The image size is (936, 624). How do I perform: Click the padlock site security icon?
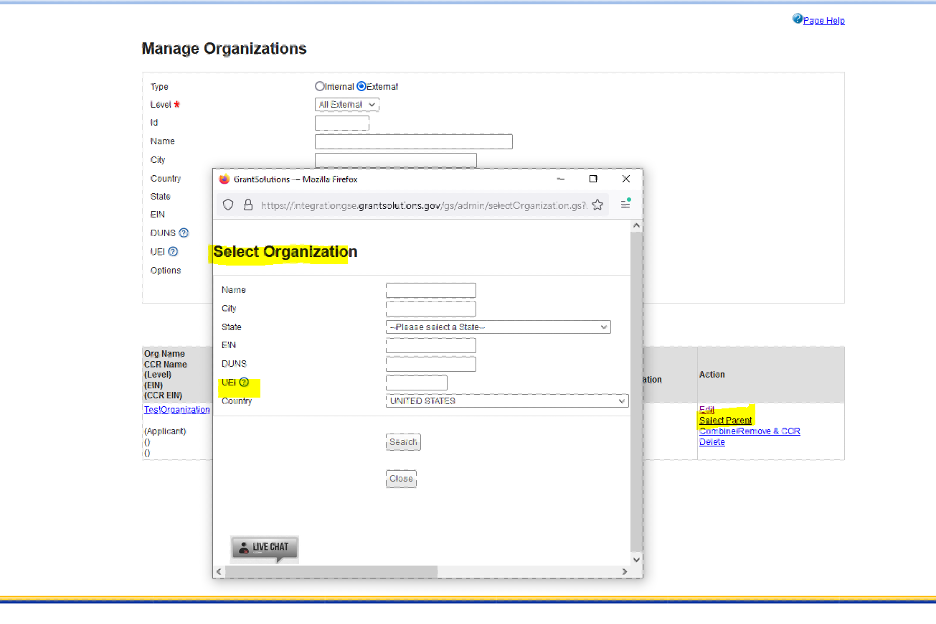247,204
